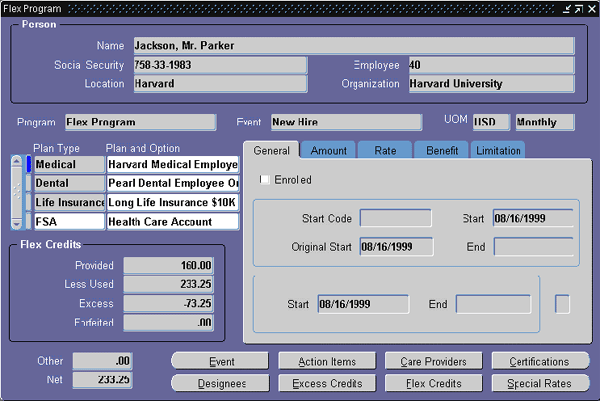600x401 pixels.
Task: Click the Program field
Action: tap(140, 122)
